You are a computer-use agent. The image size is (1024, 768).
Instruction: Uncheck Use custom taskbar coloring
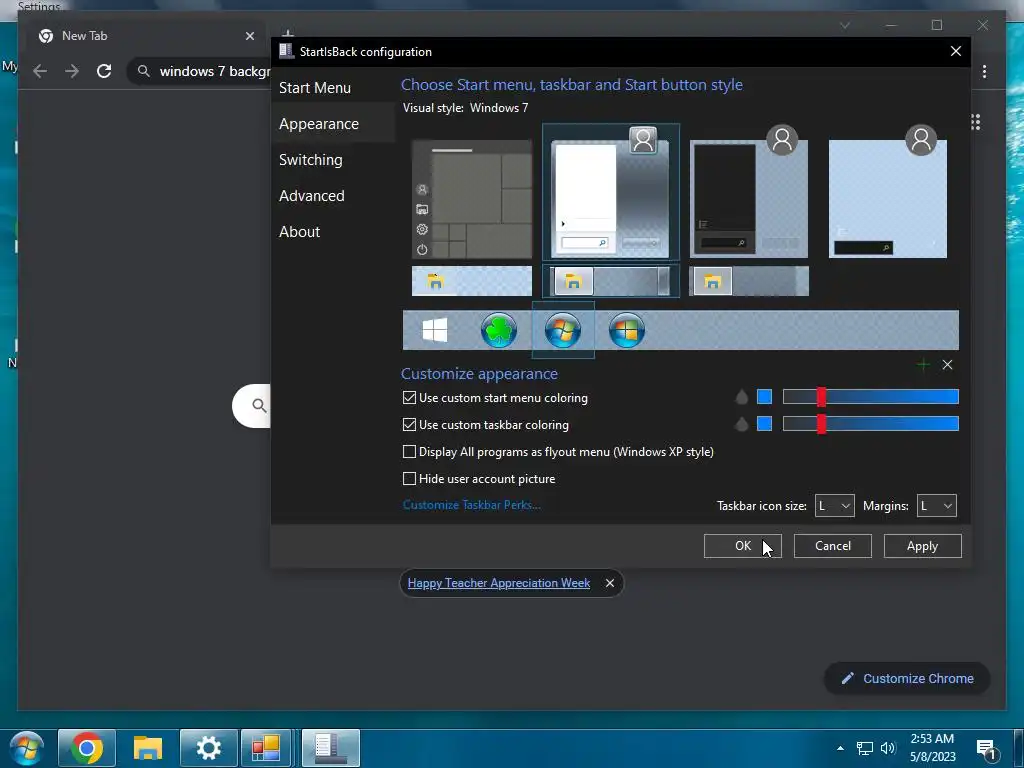tap(409, 424)
